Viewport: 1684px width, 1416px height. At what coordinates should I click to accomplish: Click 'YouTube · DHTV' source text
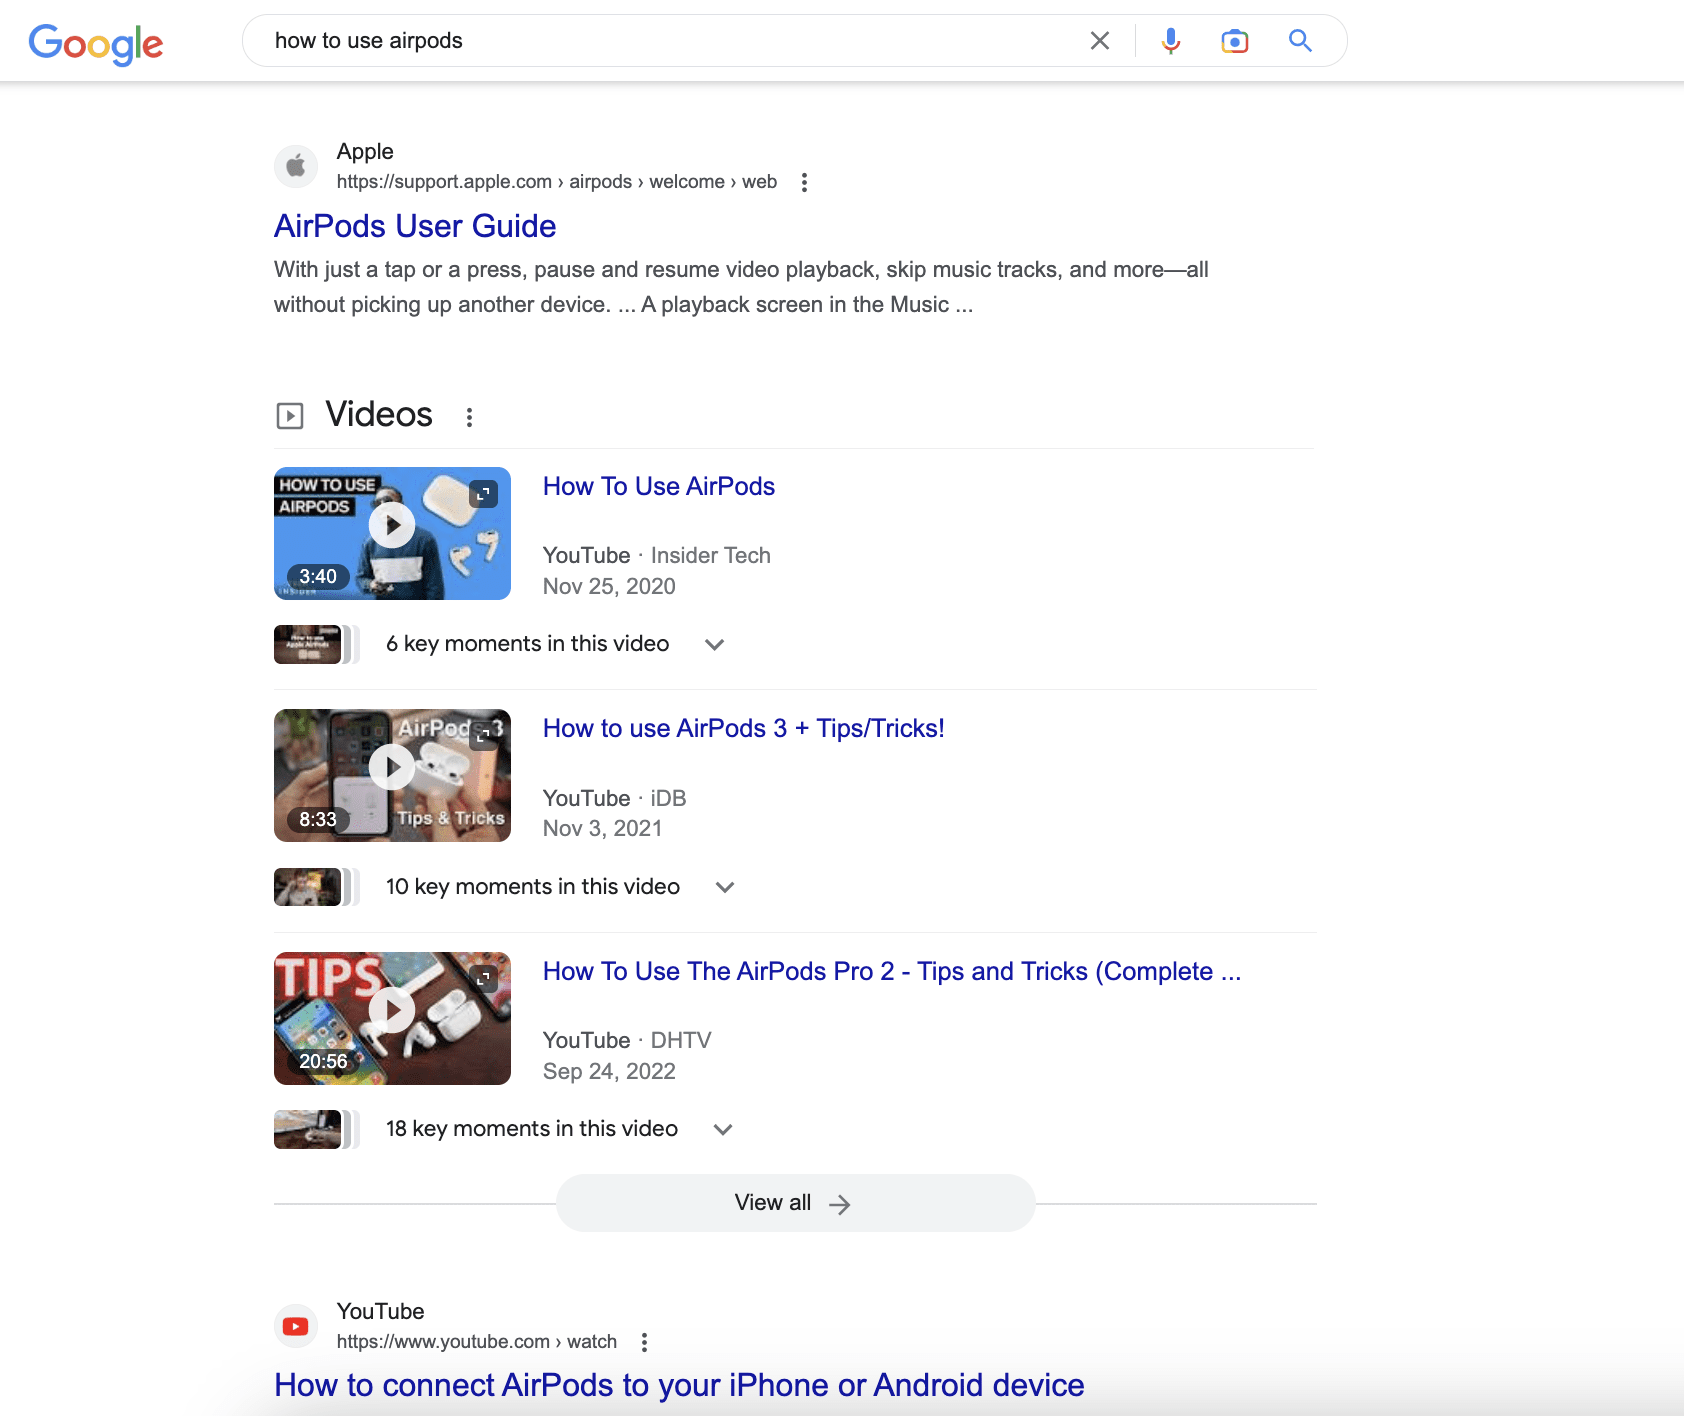point(627,1040)
